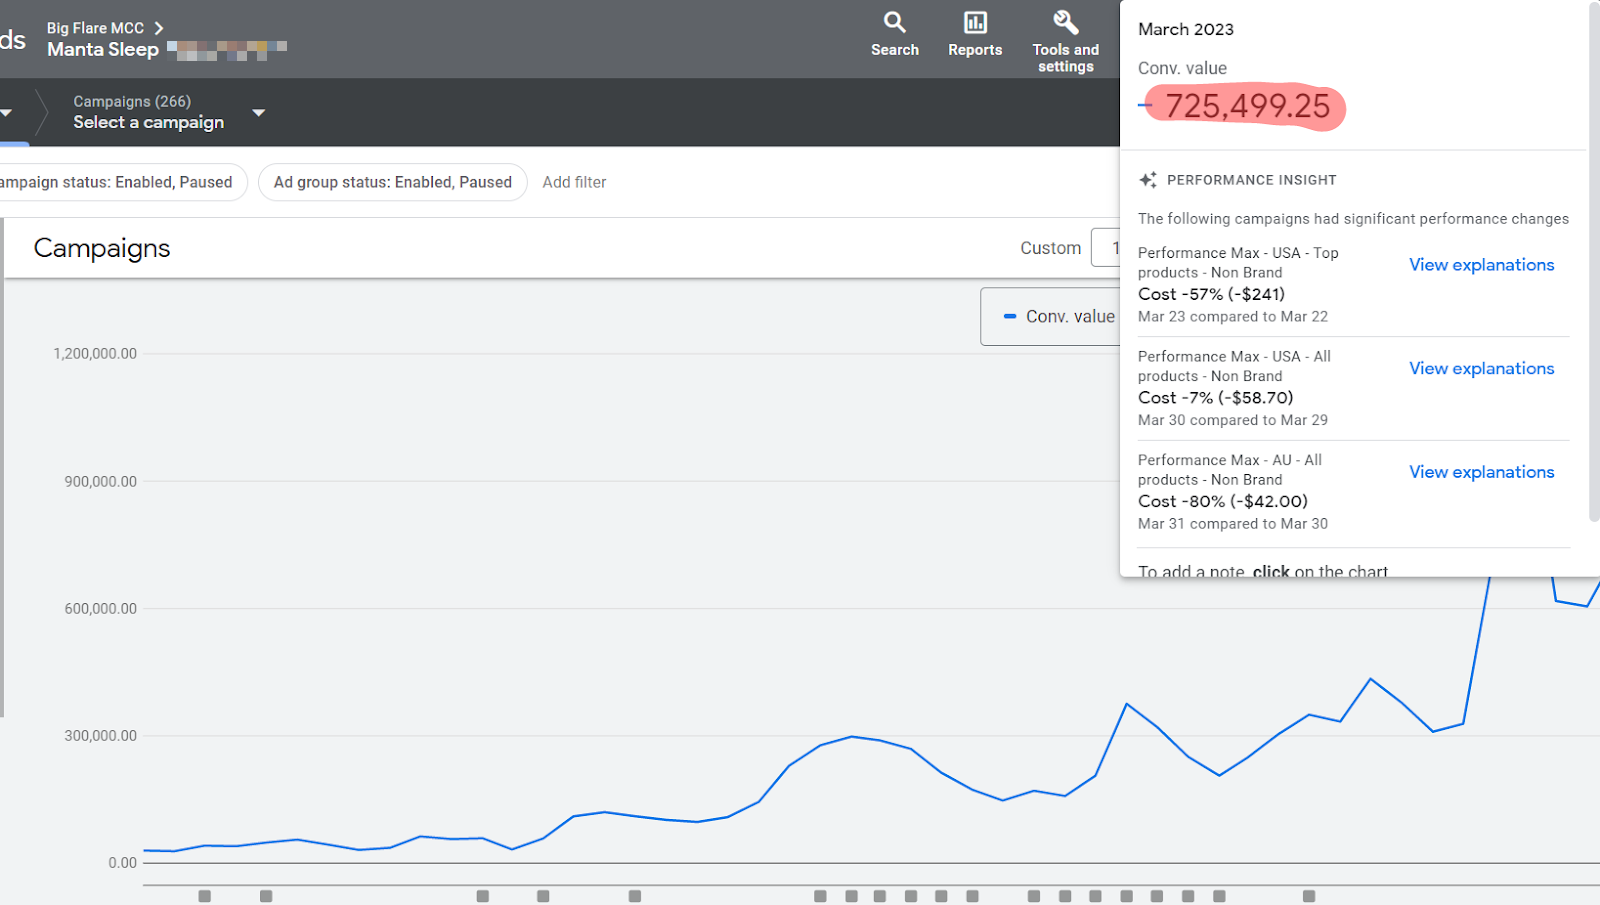Open the Custom date range box
The image size is (1600, 905).
1105,248
